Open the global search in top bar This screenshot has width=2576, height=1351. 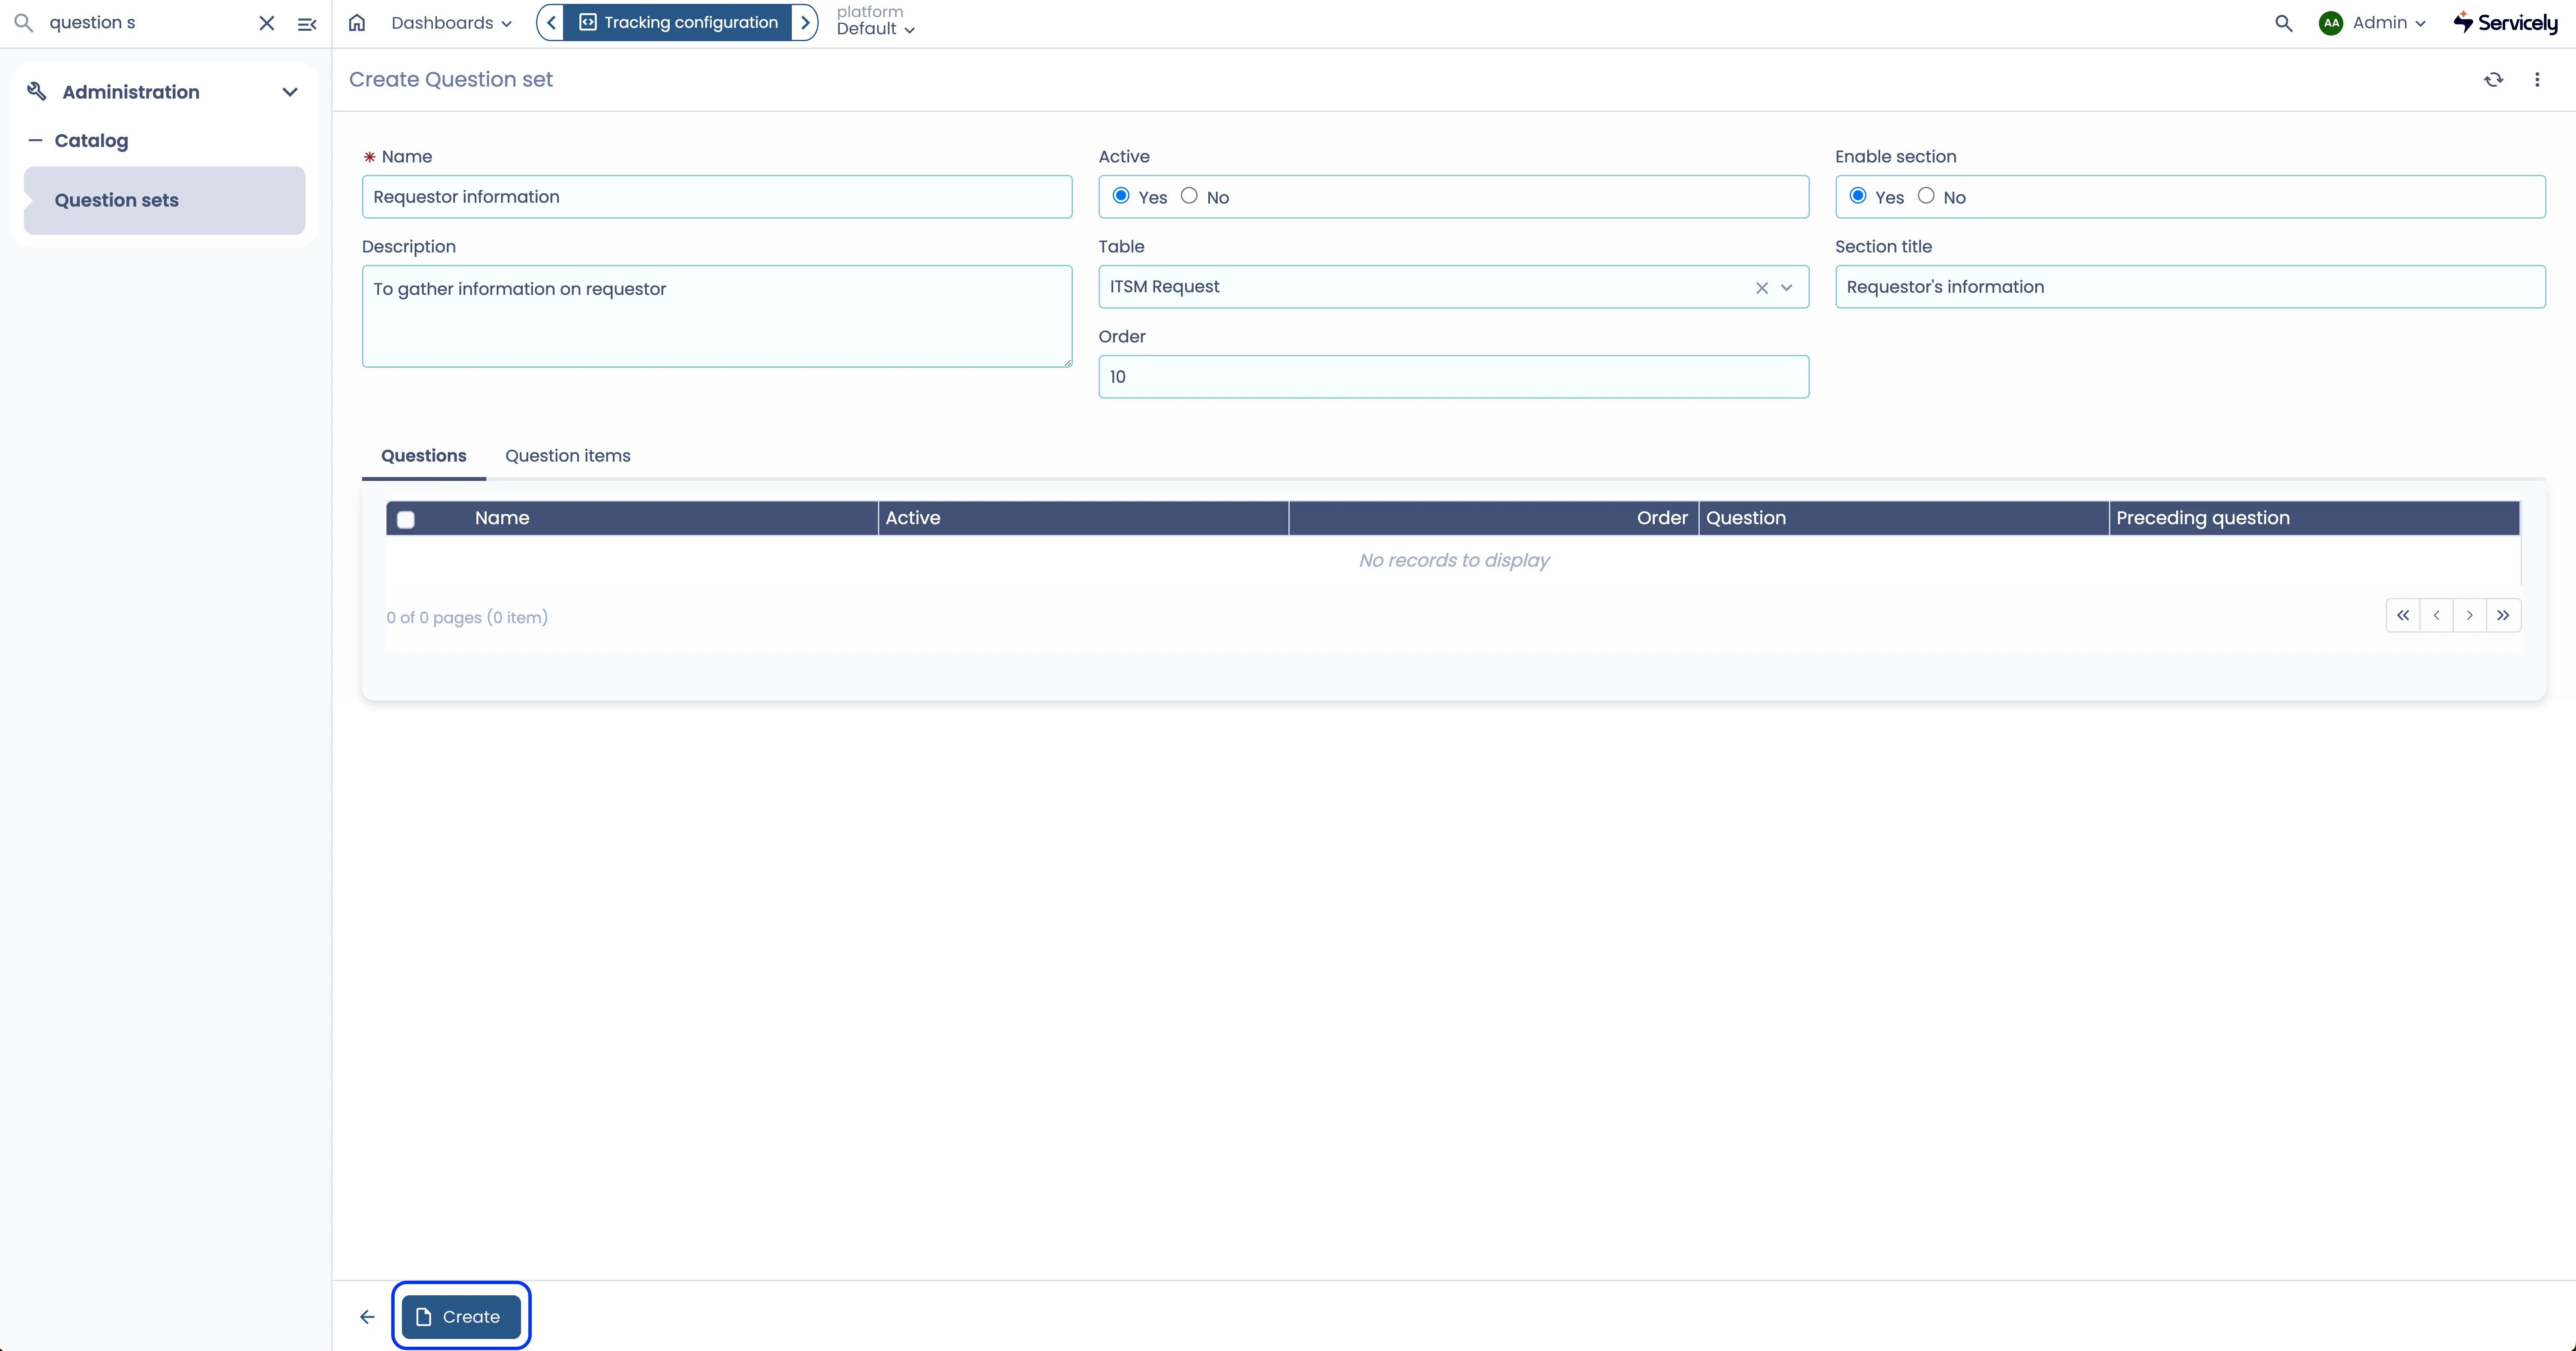(x=2284, y=23)
